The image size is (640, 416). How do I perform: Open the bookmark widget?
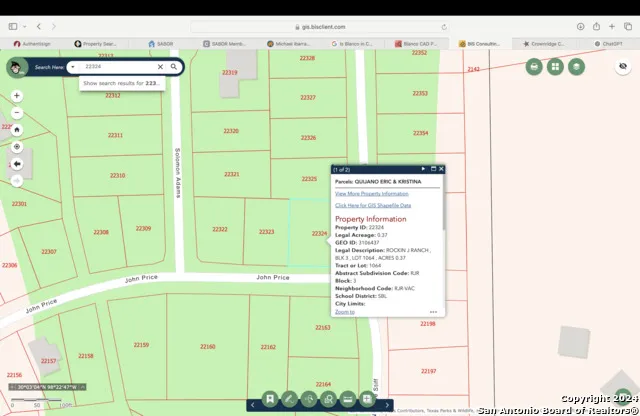tap(270, 399)
